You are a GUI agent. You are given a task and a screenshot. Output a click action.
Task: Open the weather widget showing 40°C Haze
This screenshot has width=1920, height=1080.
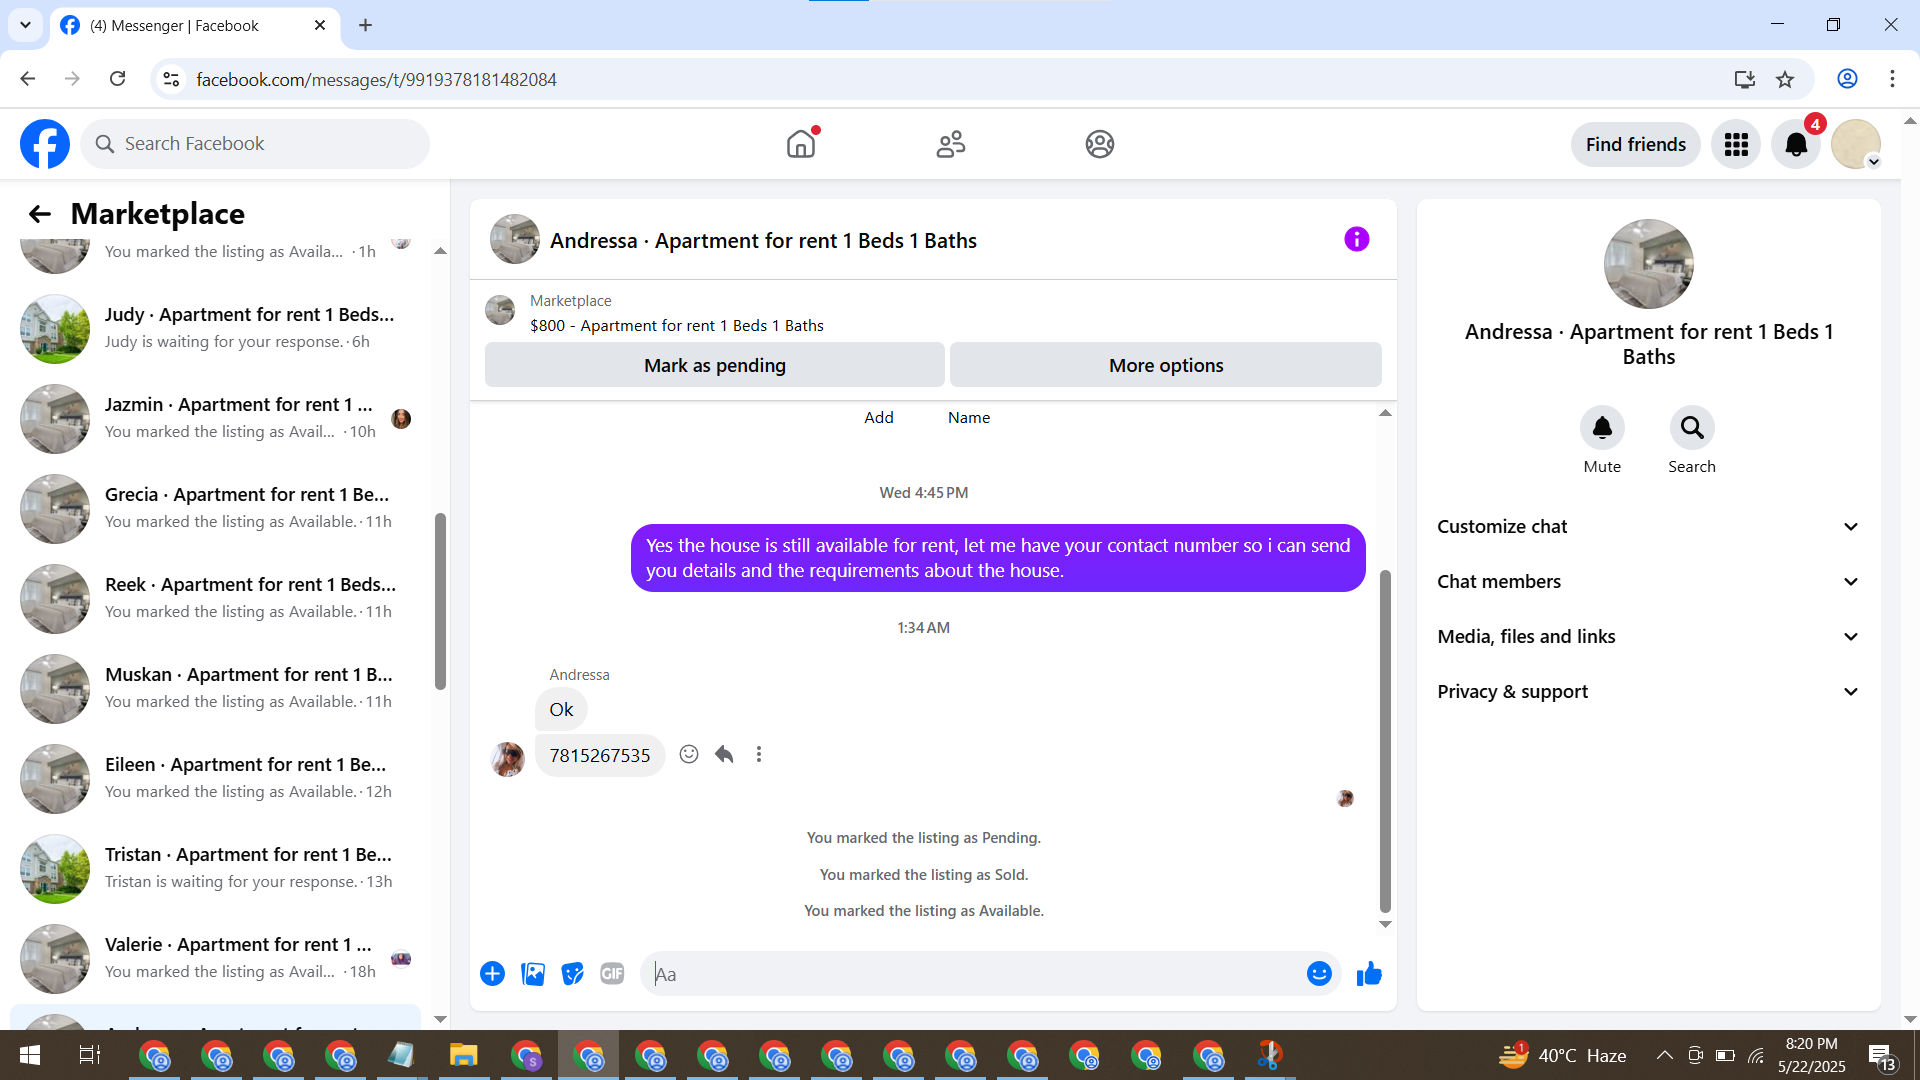coord(1561,1055)
